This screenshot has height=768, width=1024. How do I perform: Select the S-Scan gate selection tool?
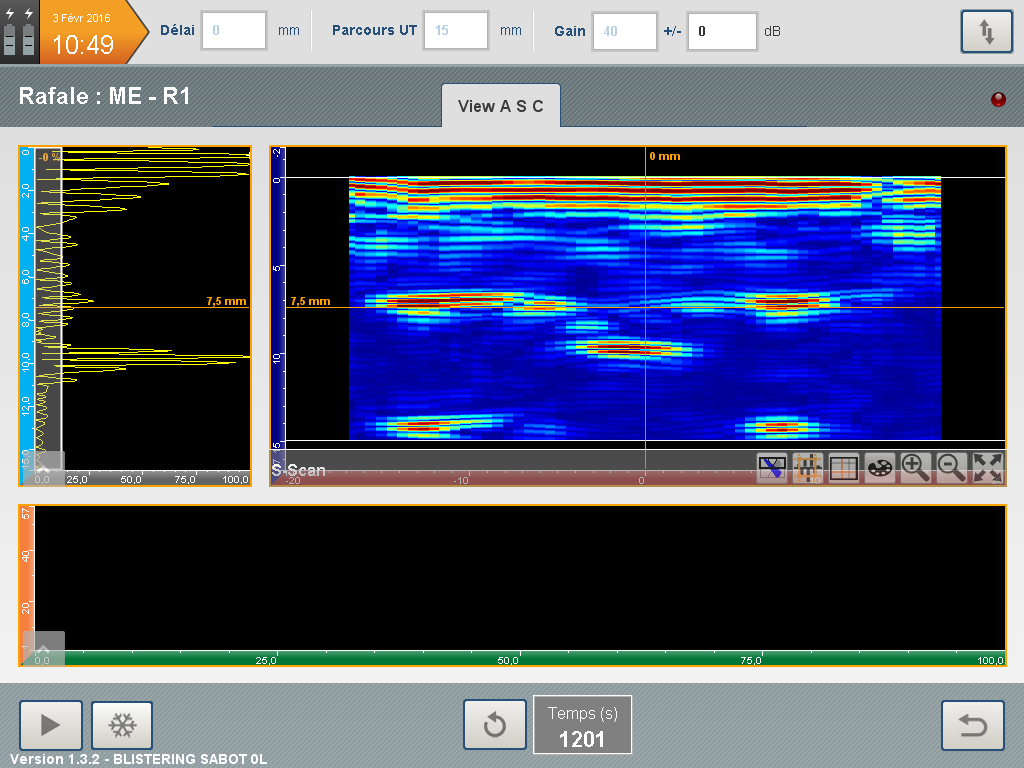pos(808,468)
